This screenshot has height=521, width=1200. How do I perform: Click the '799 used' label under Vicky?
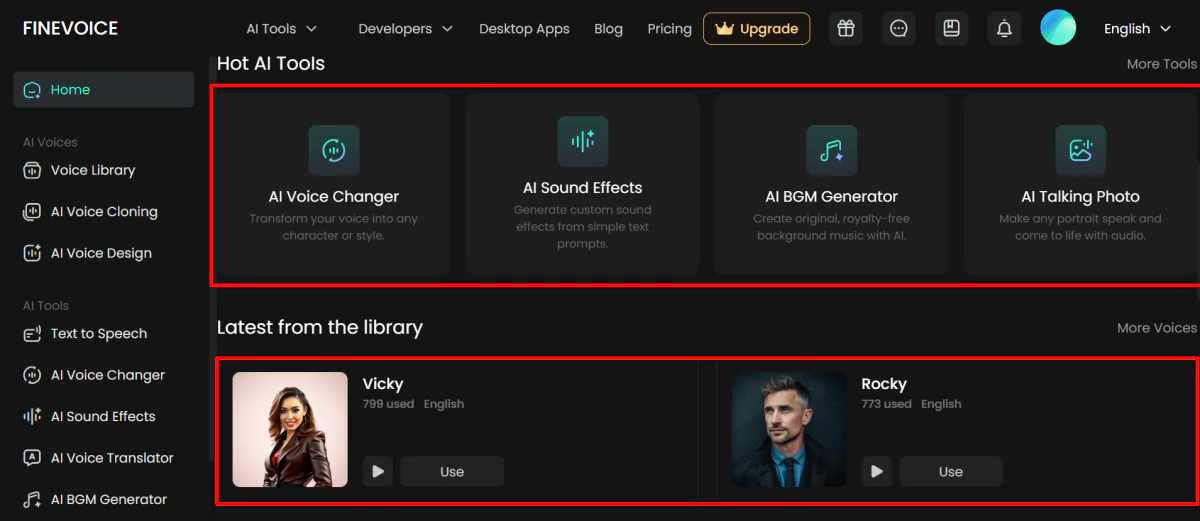388,404
